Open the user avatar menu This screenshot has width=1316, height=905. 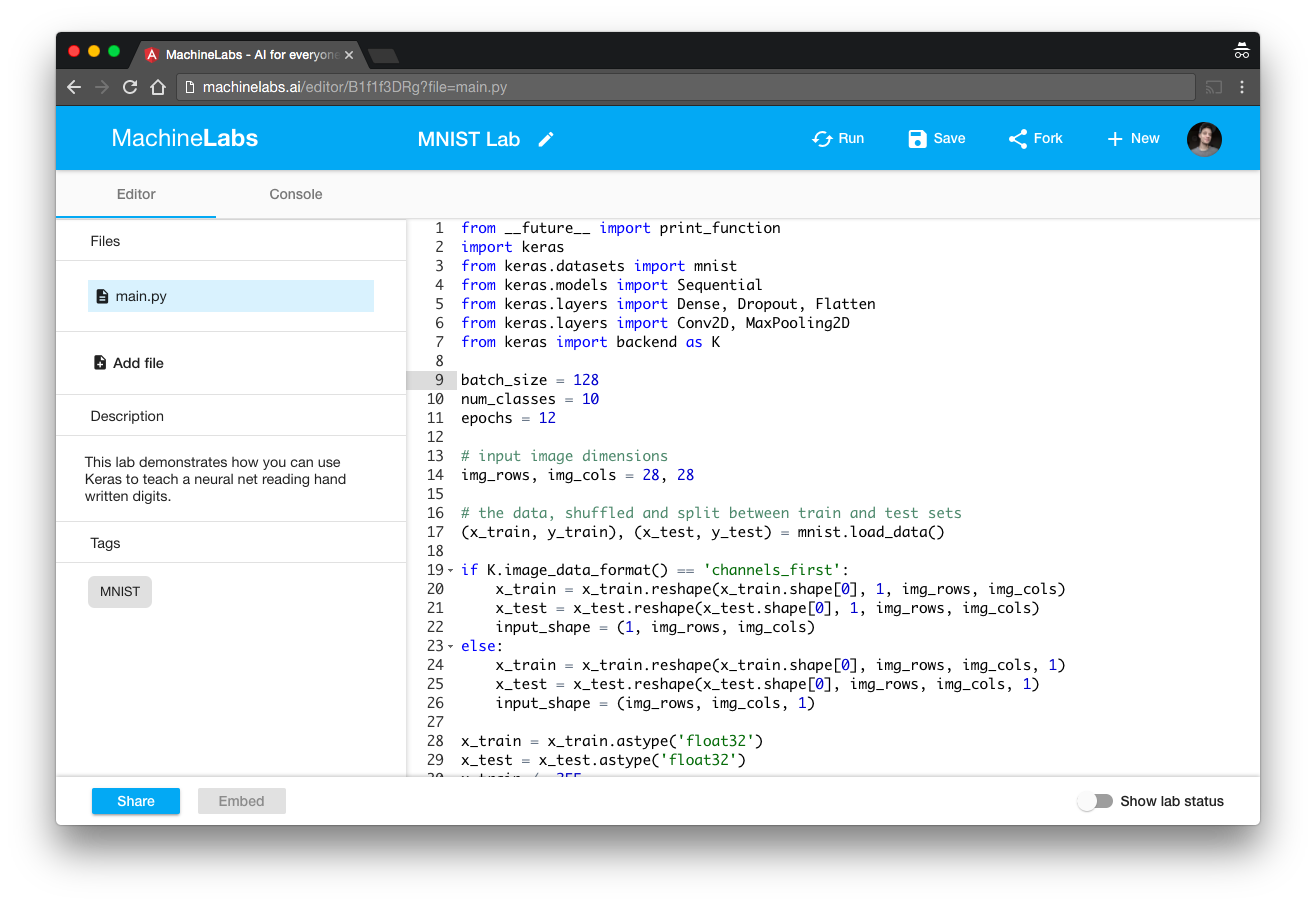click(x=1204, y=139)
